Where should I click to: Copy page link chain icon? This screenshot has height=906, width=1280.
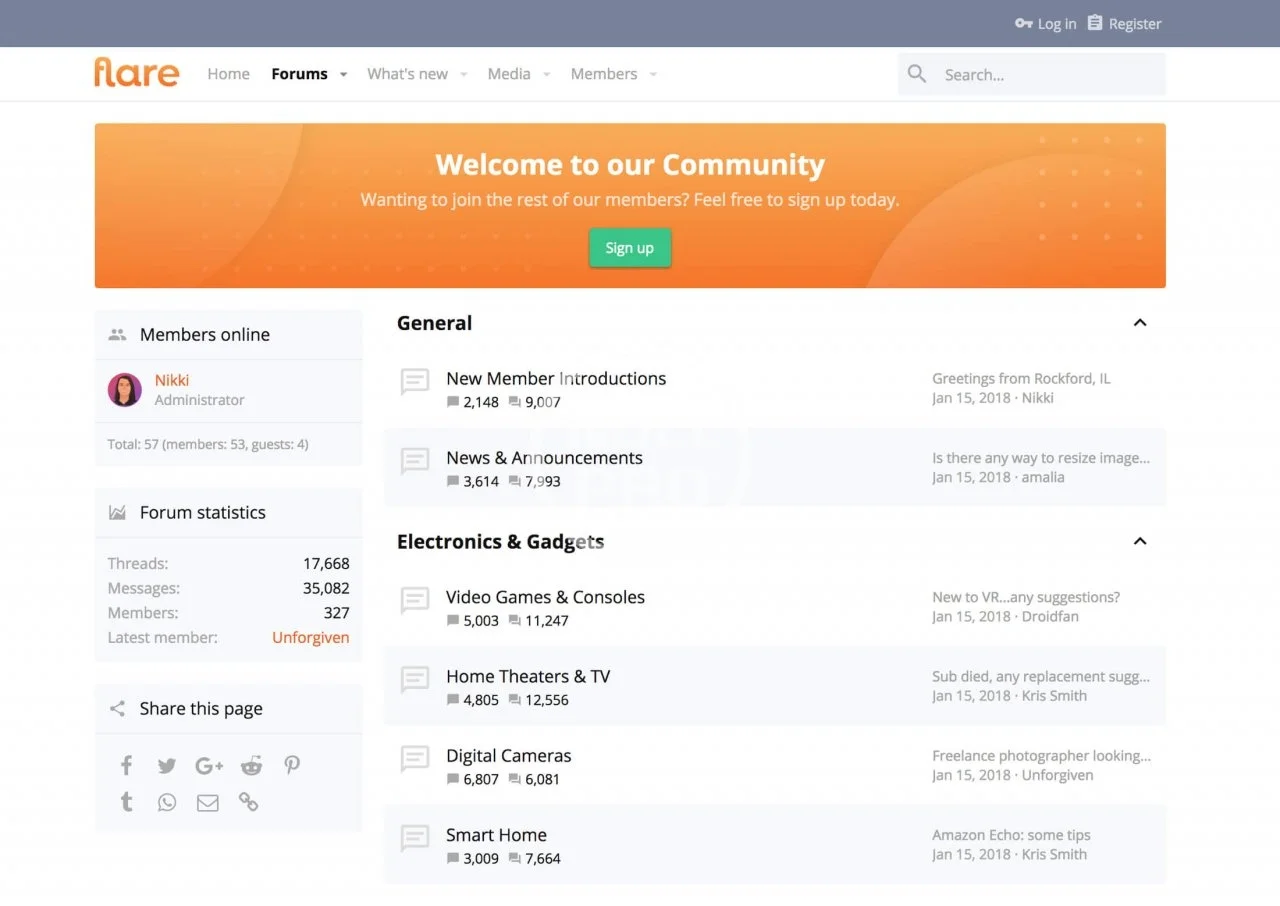[x=248, y=803]
